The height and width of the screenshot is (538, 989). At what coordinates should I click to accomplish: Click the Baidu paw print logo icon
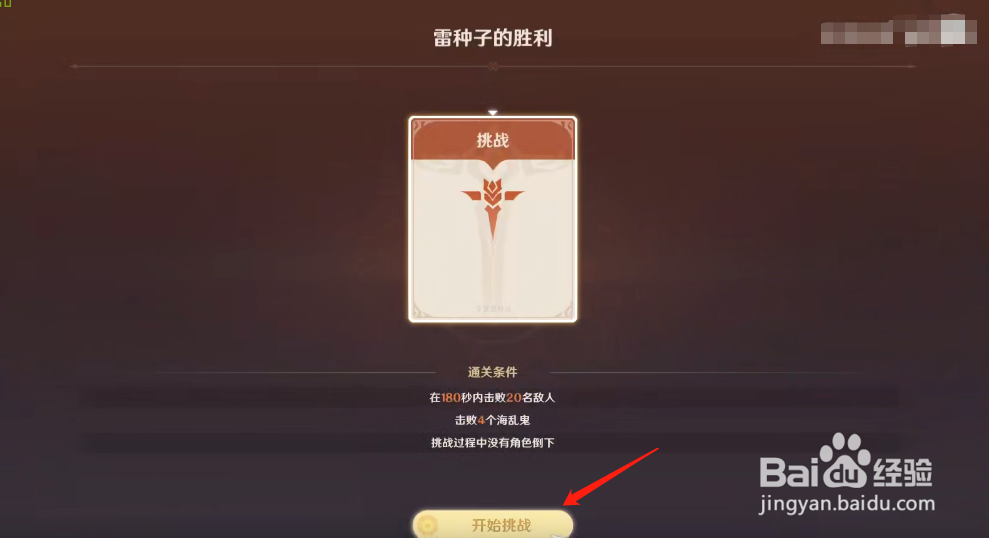tap(845, 460)
